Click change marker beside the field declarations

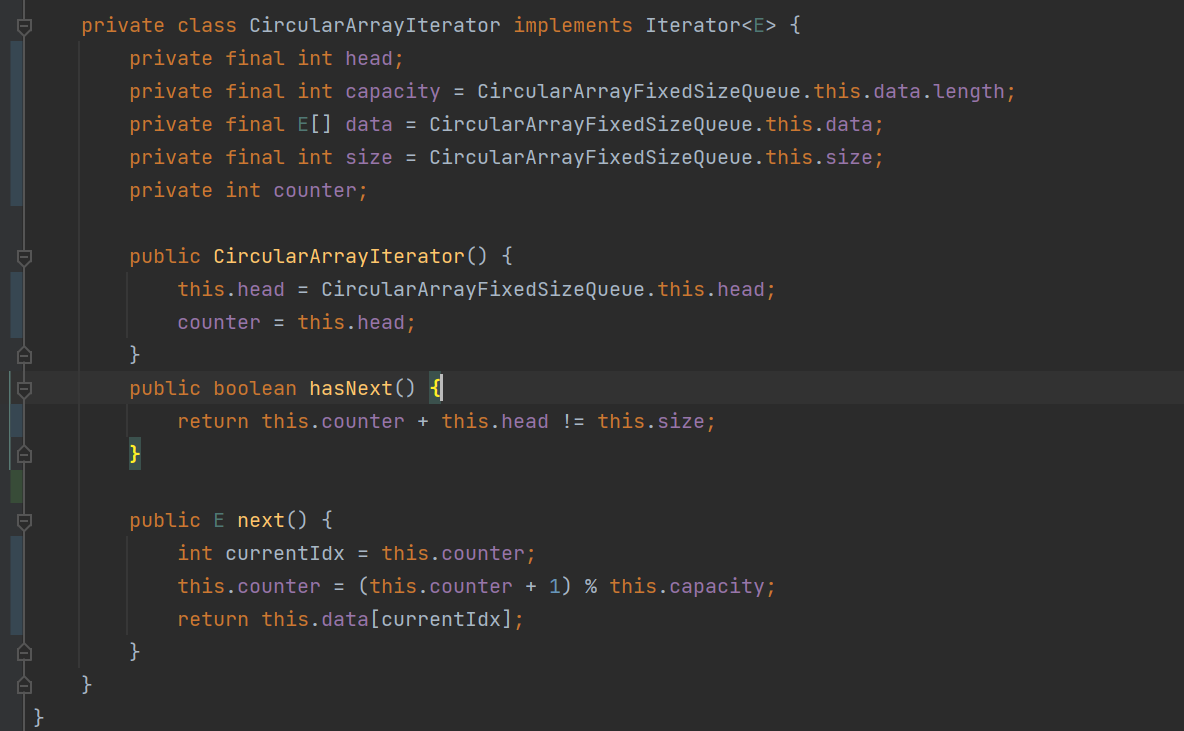click(x=16, y=124)
